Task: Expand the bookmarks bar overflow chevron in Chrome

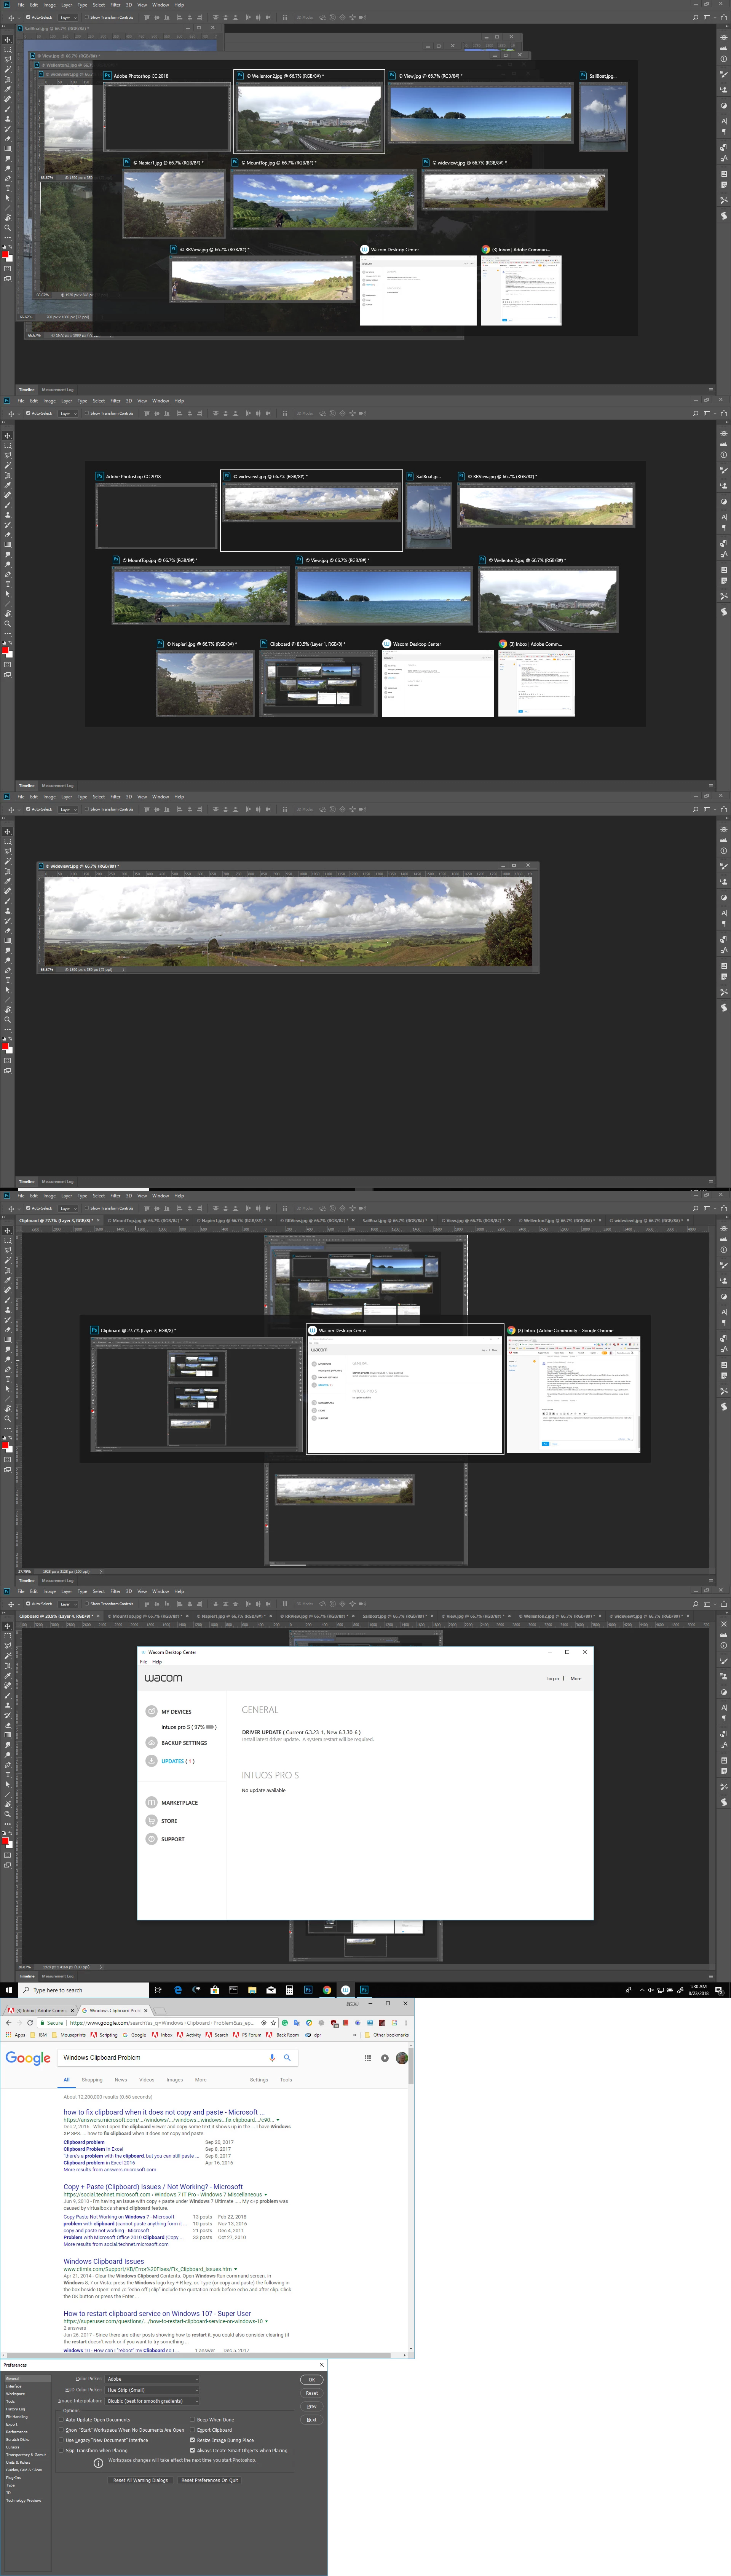Action: pyautogui.click(x=354, y=2035)
